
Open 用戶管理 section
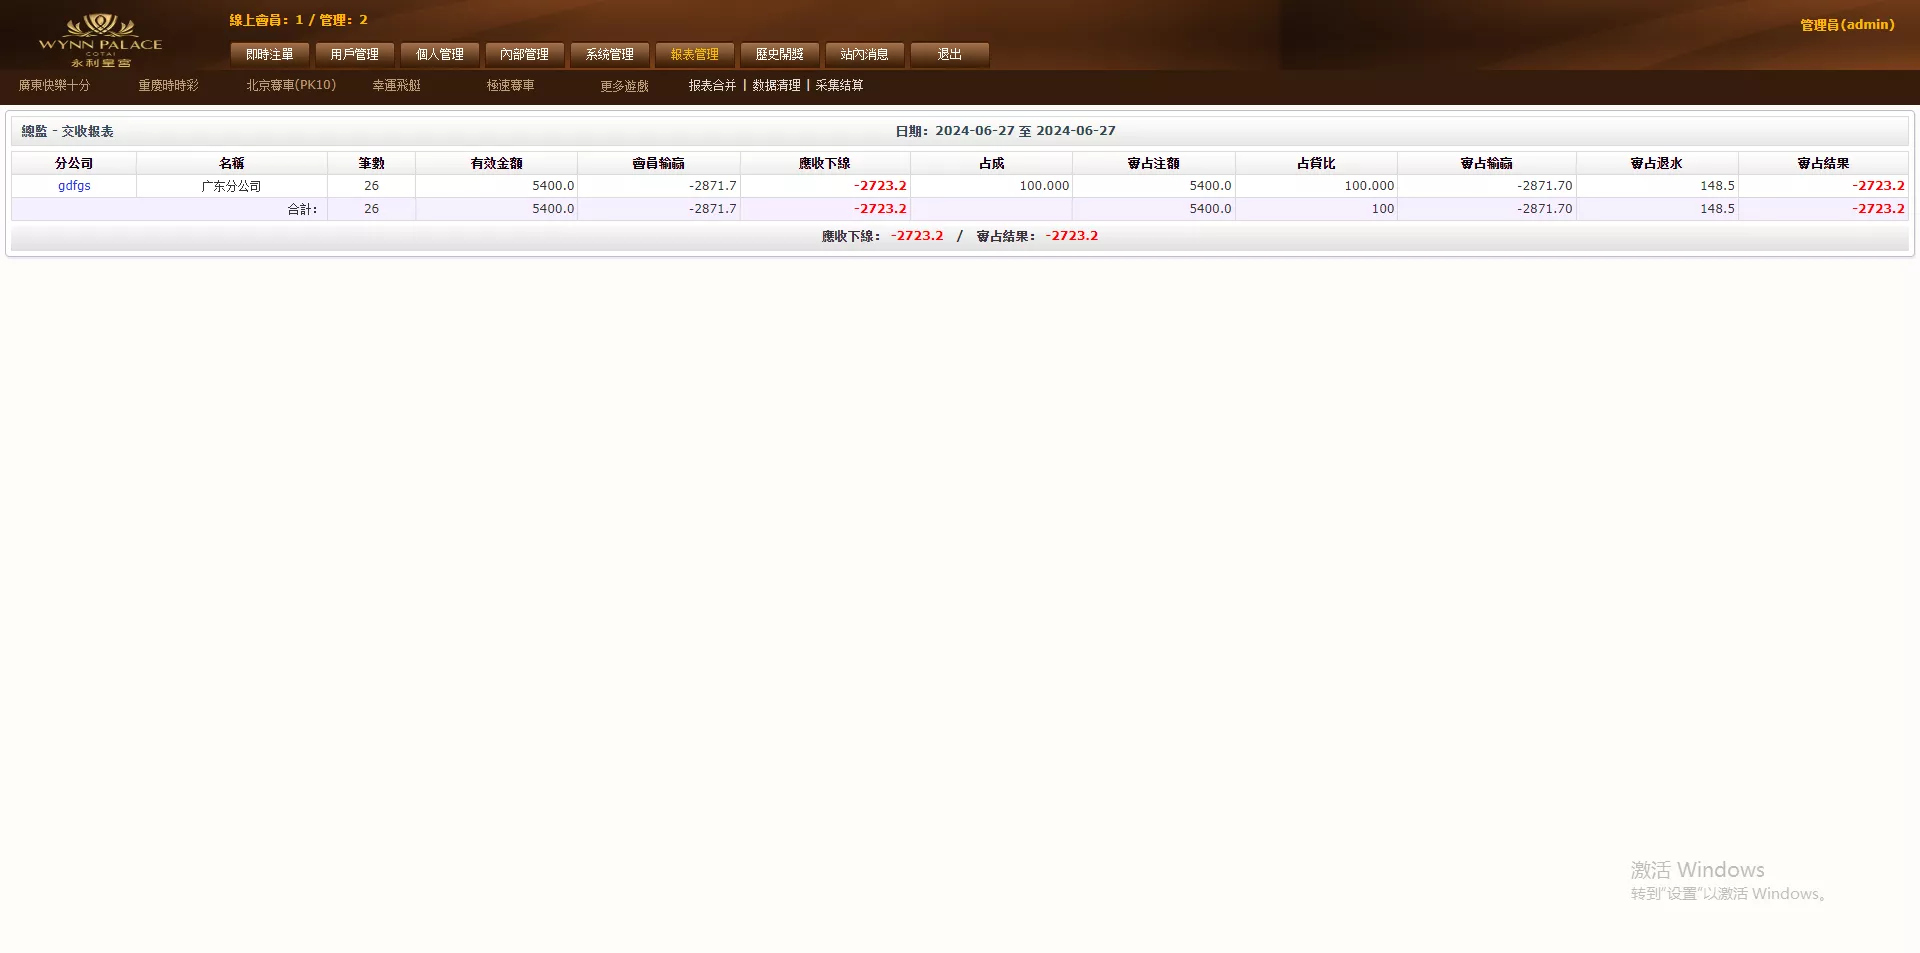(x=354, y=54)
